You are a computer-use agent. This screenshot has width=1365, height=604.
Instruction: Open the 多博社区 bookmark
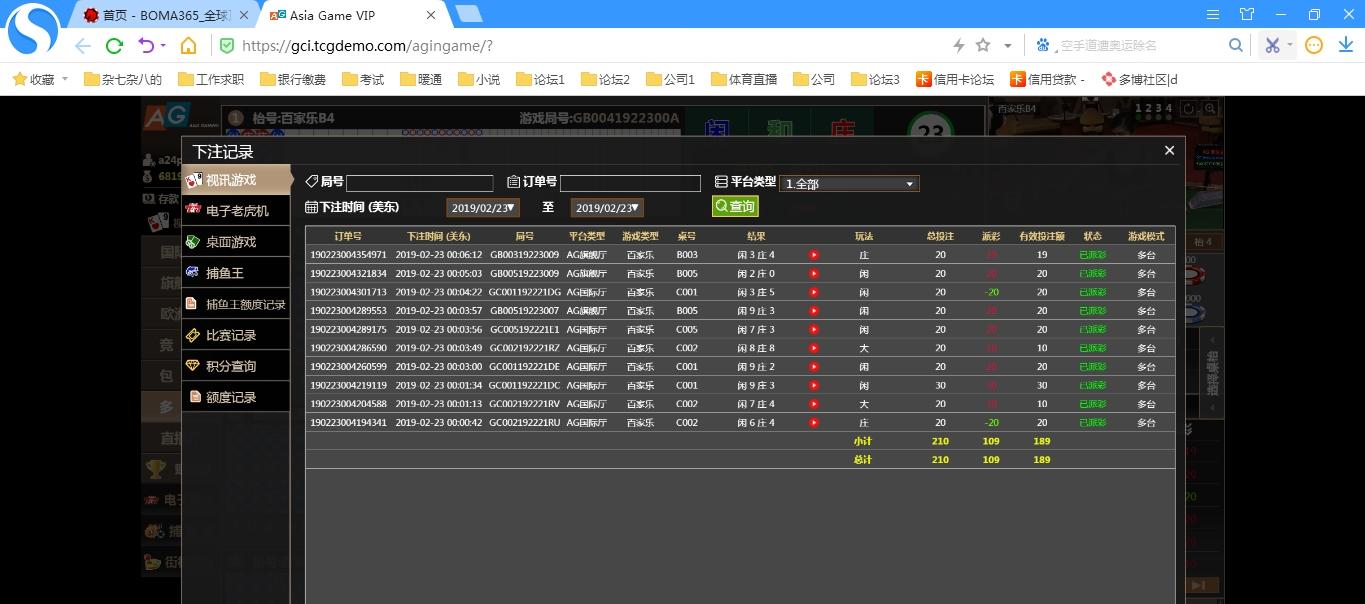pos(1139,79)
